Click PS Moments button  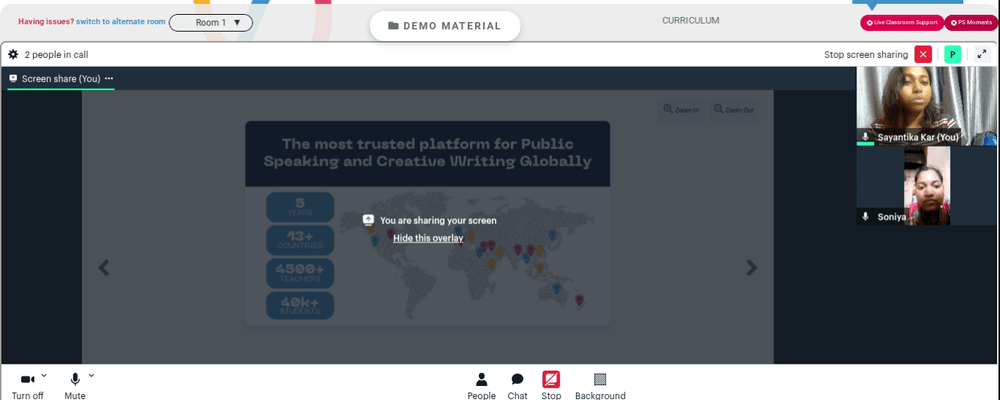click(971, 22)
